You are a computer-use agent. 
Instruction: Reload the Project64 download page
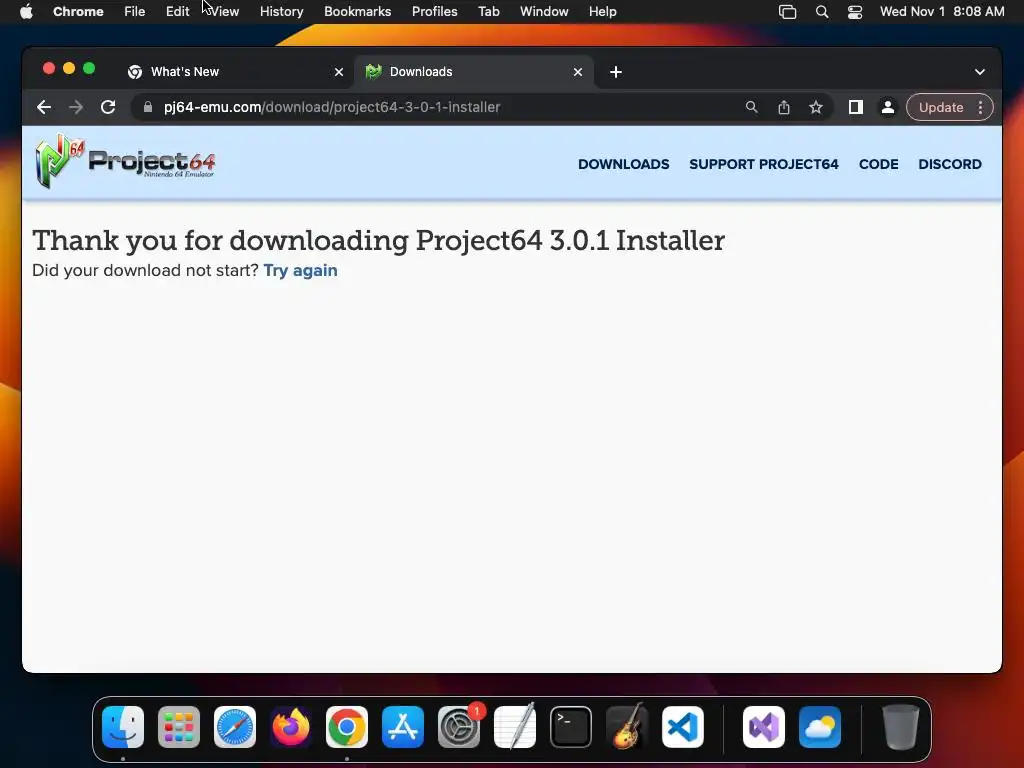108,107
